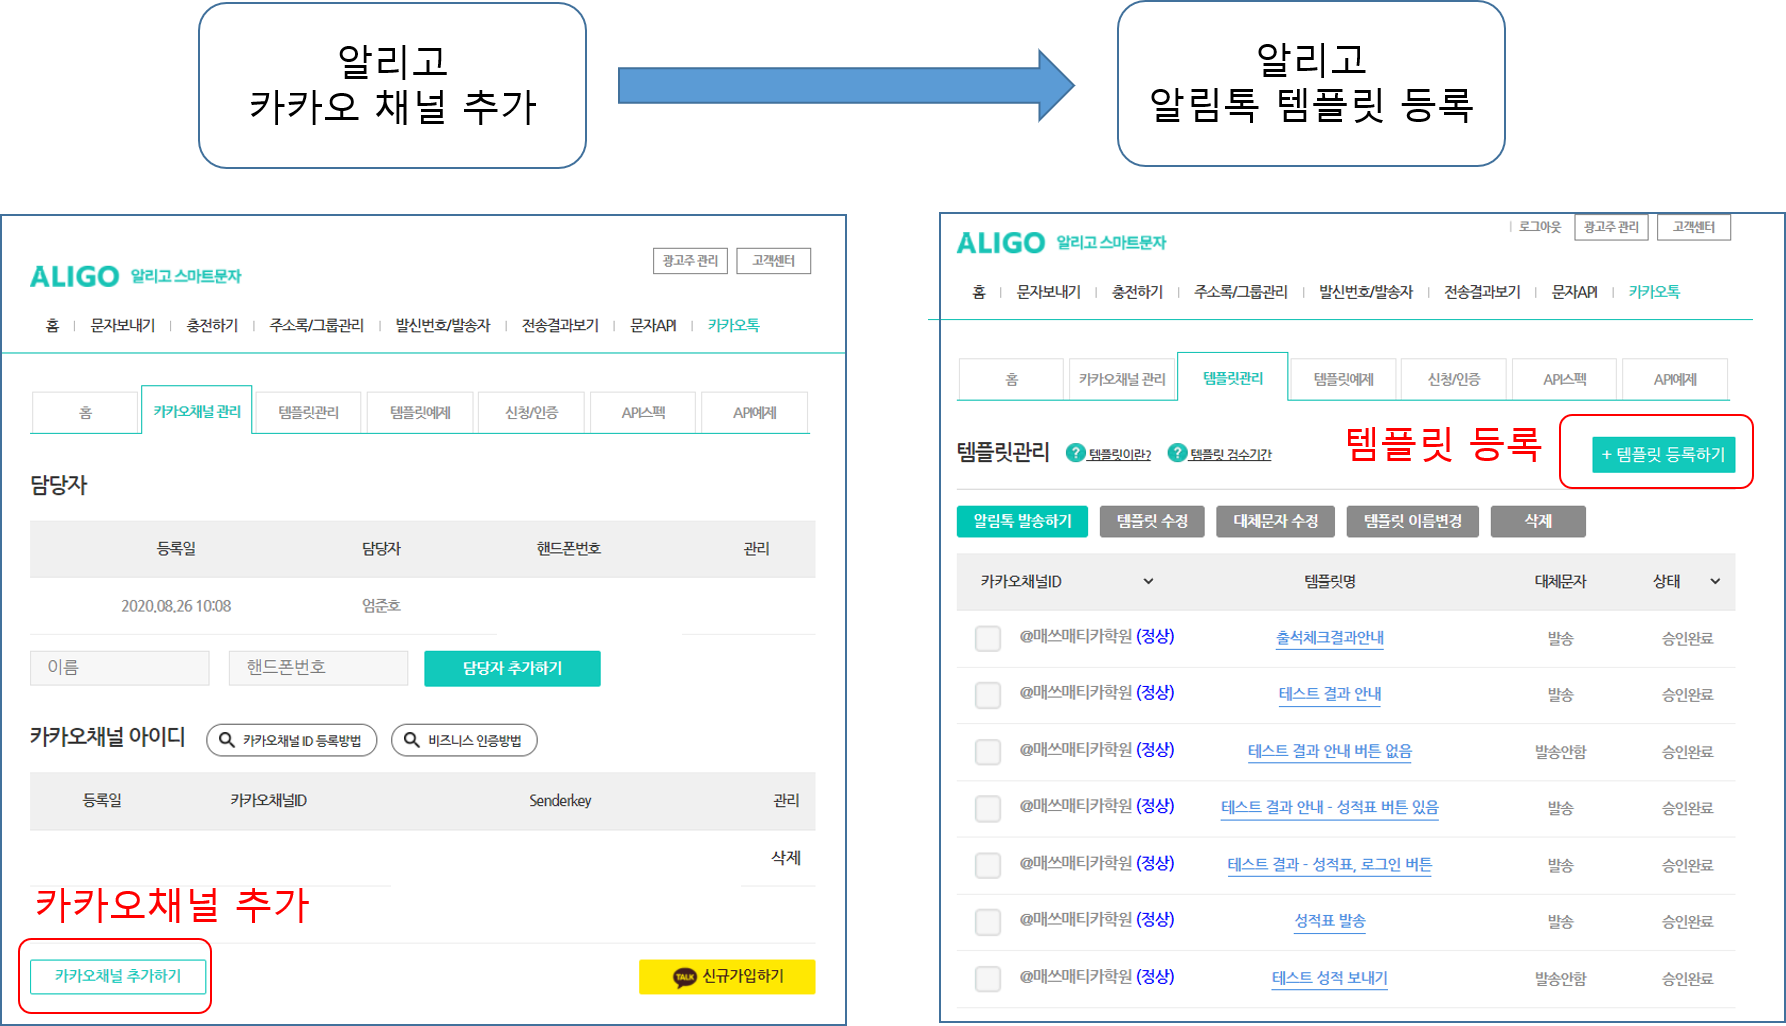Check the 테스트 결과 안내 row checkbox
The height and width of the screenshot is (1026, 1786).
pos(988,694)
